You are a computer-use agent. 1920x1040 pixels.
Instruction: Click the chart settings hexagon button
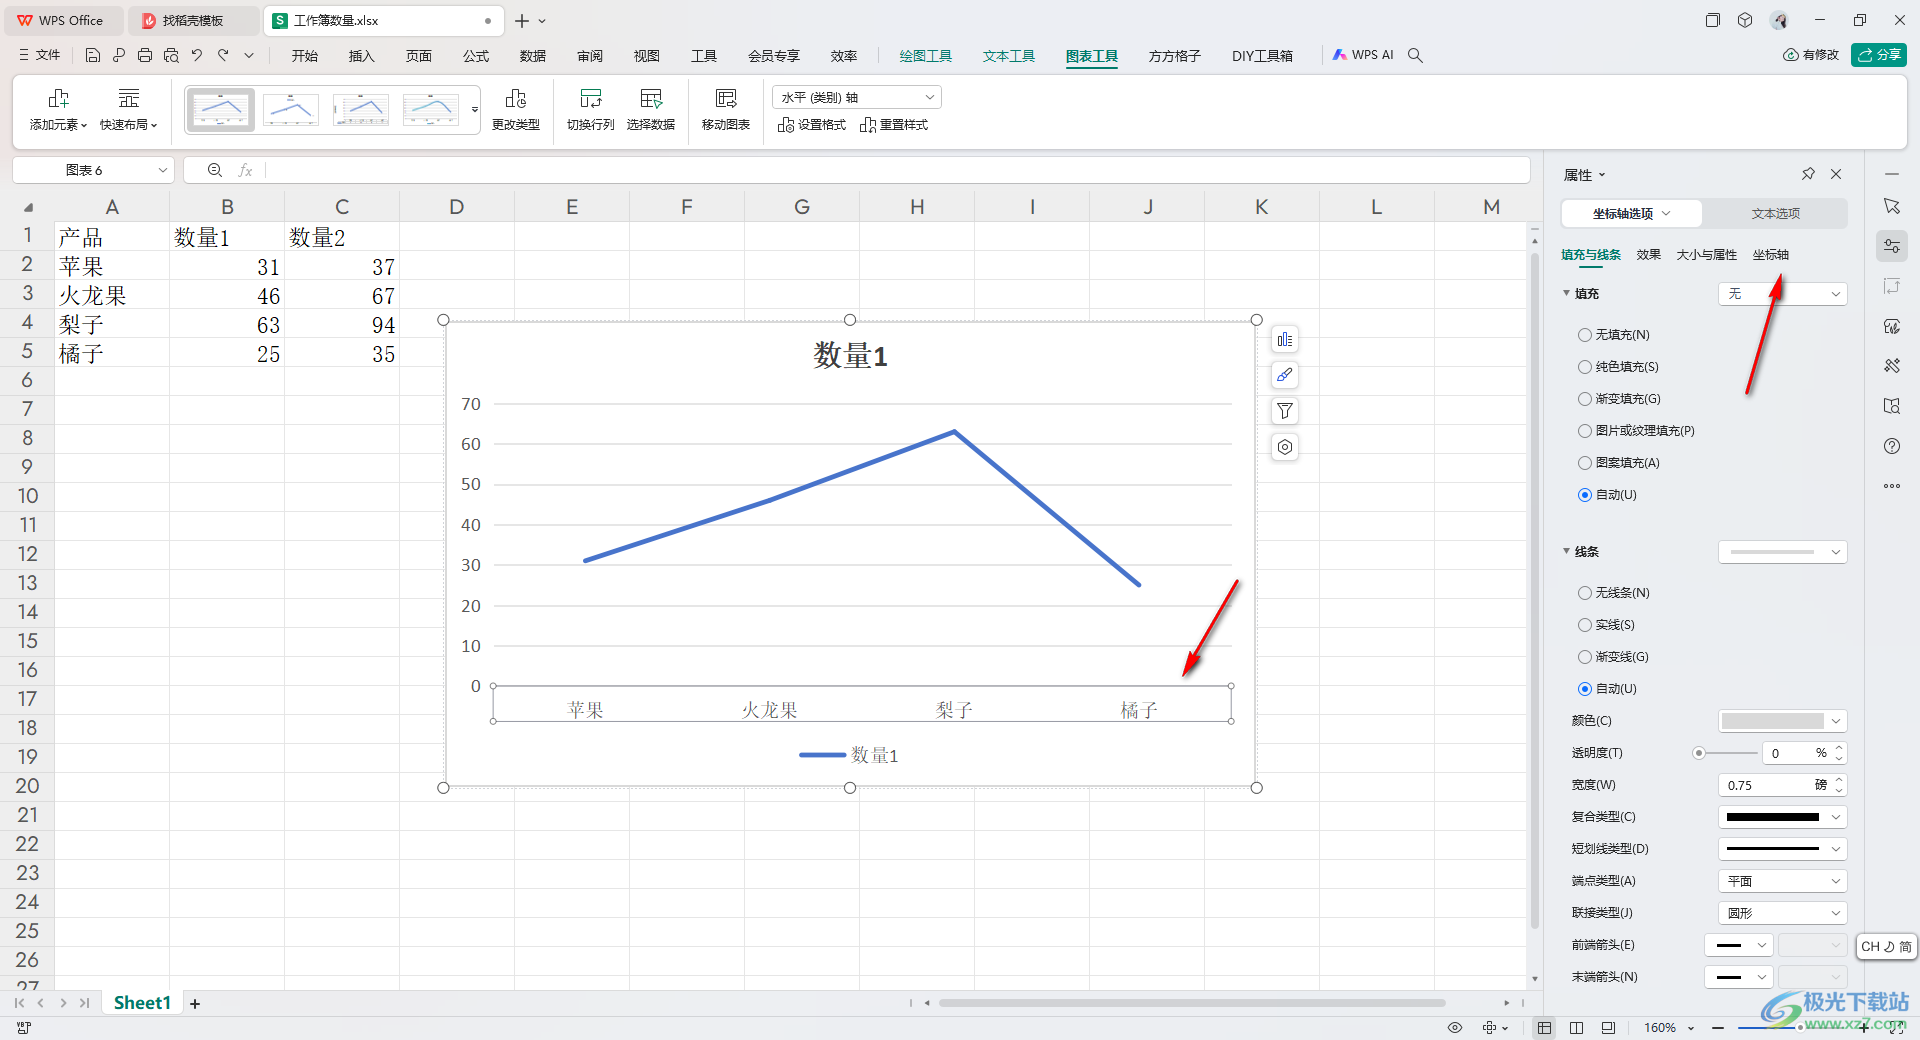click(1285, 447)
